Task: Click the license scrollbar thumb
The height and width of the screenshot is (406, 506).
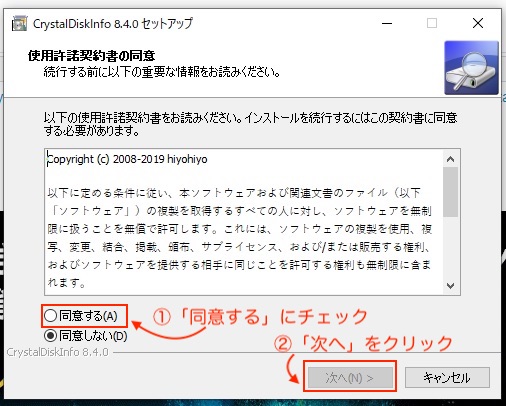Action: pos(450,192)
